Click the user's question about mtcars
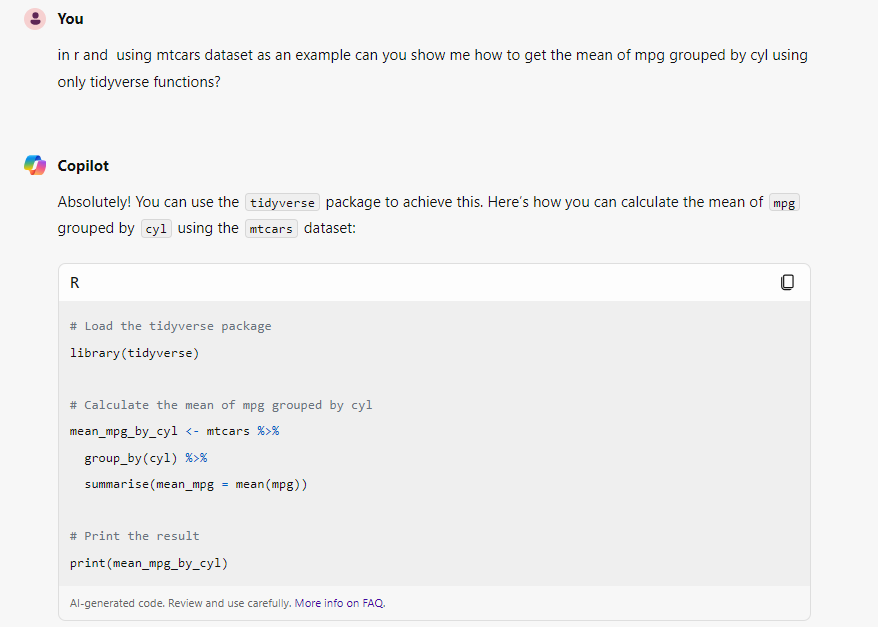The width and height of the screenshot is (878, 627). pyautogui.click(x=432, y=68)
